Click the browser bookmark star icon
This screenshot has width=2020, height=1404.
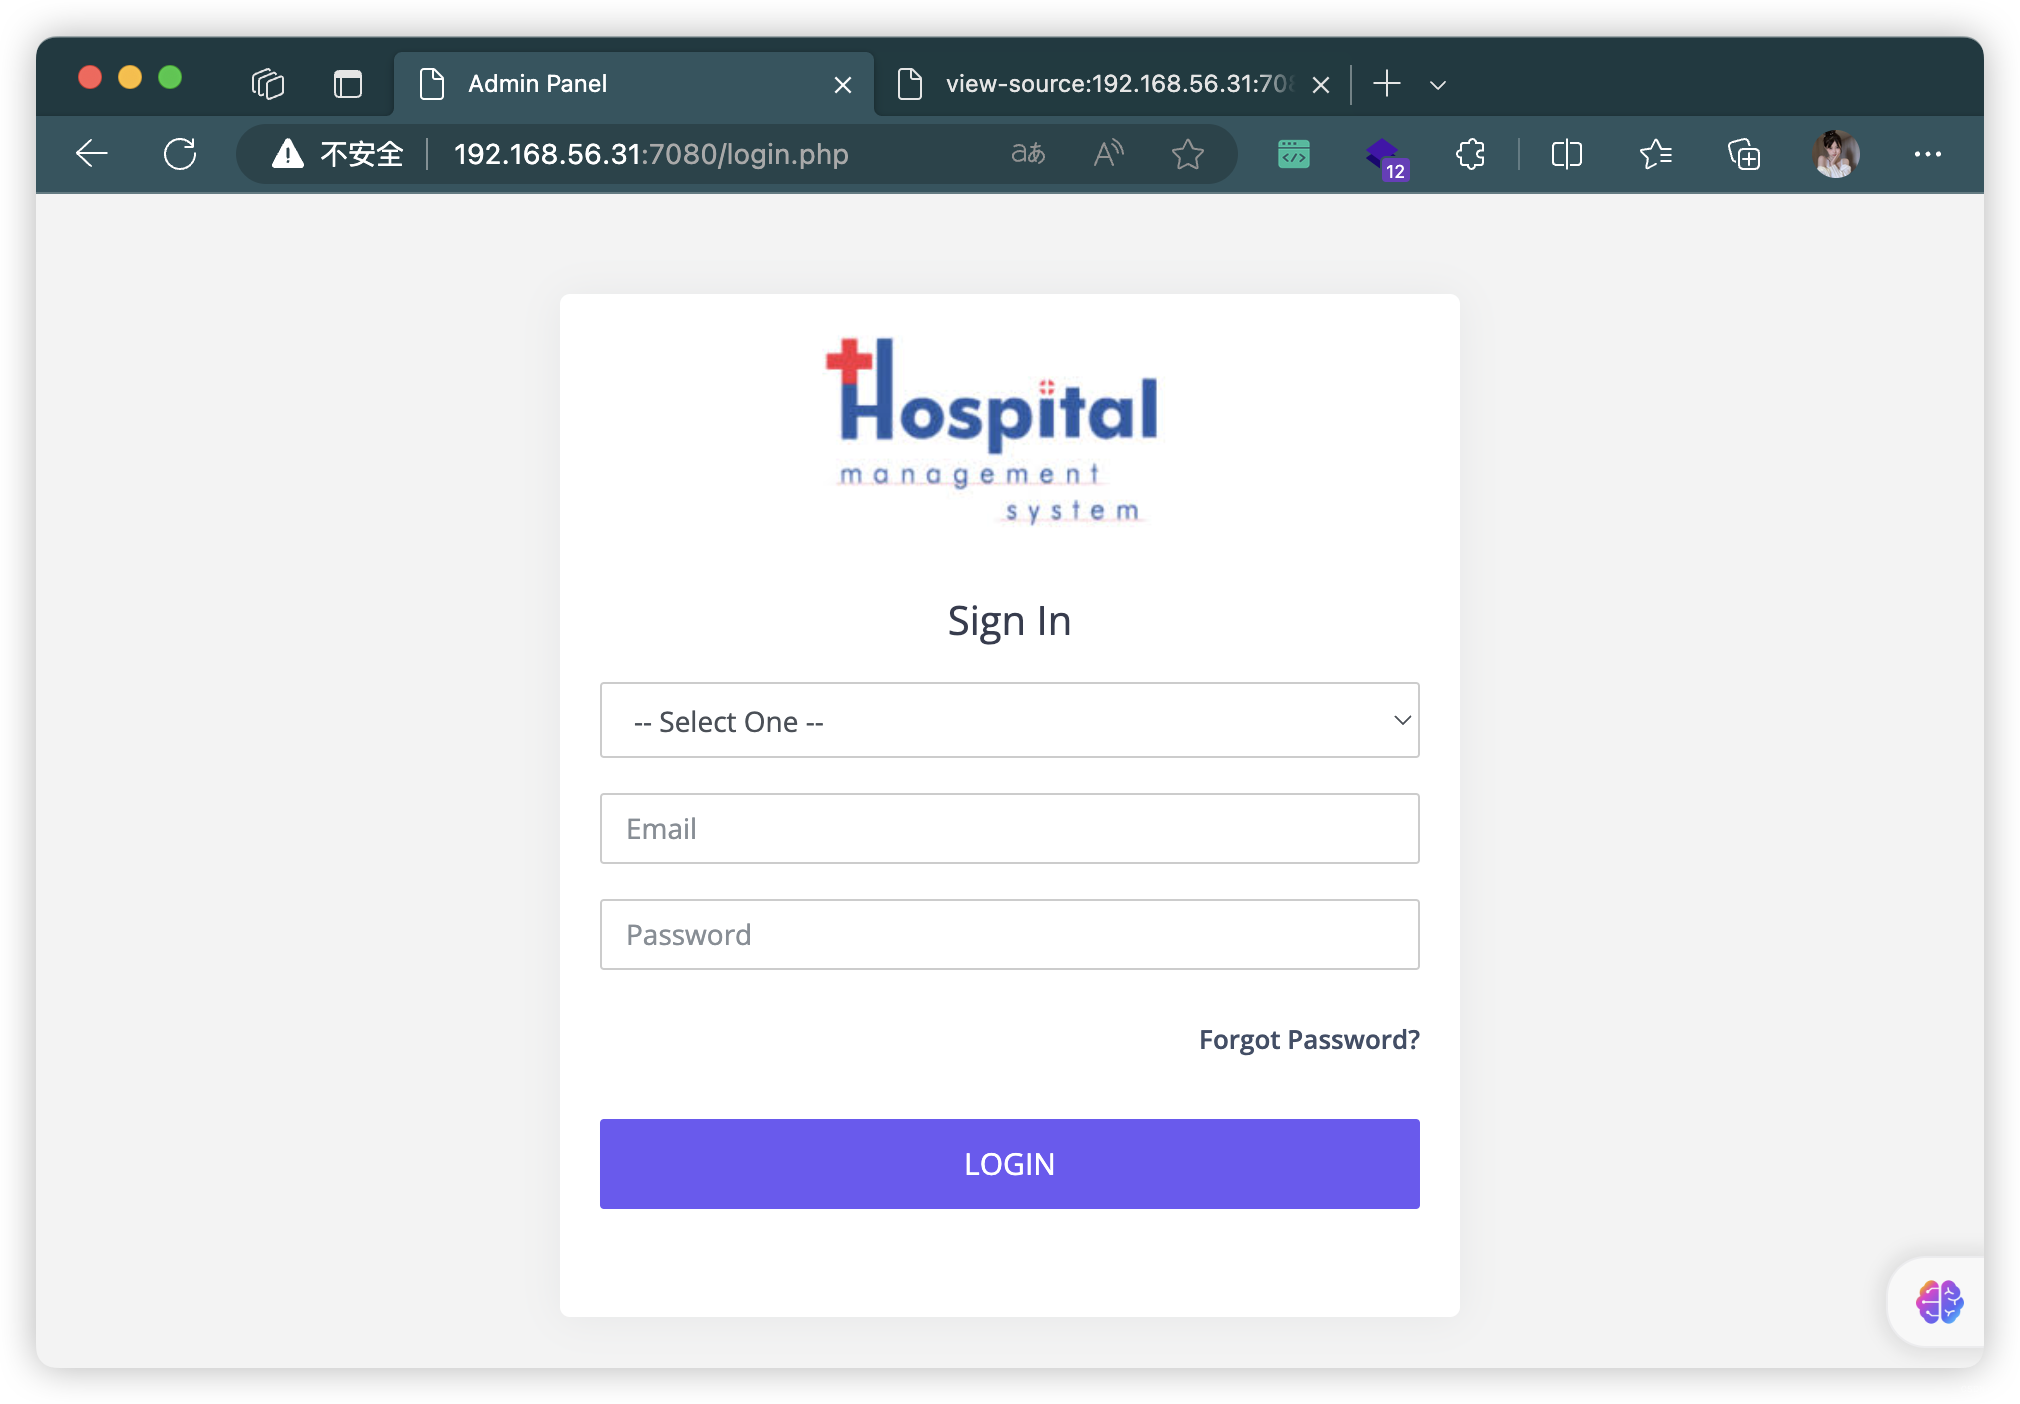point(1190,152)
